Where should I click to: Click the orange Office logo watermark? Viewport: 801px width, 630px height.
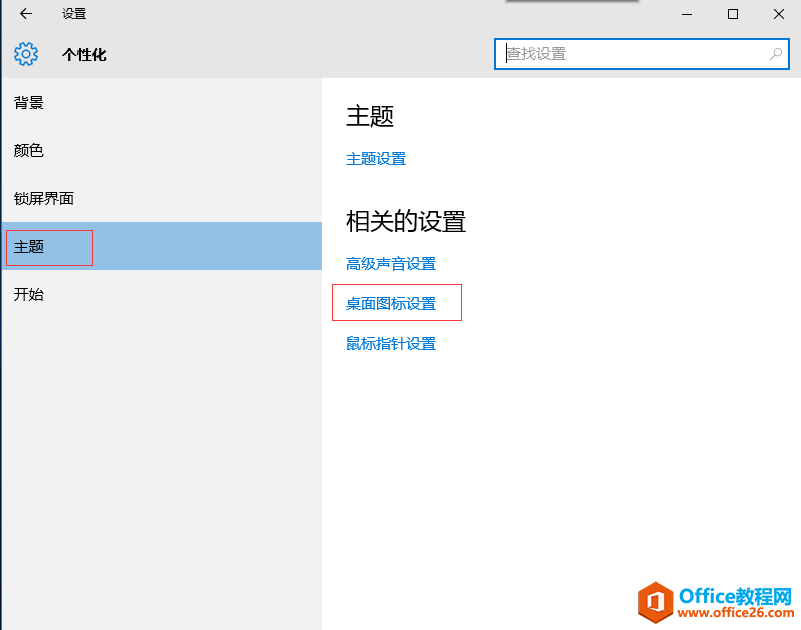655,603
